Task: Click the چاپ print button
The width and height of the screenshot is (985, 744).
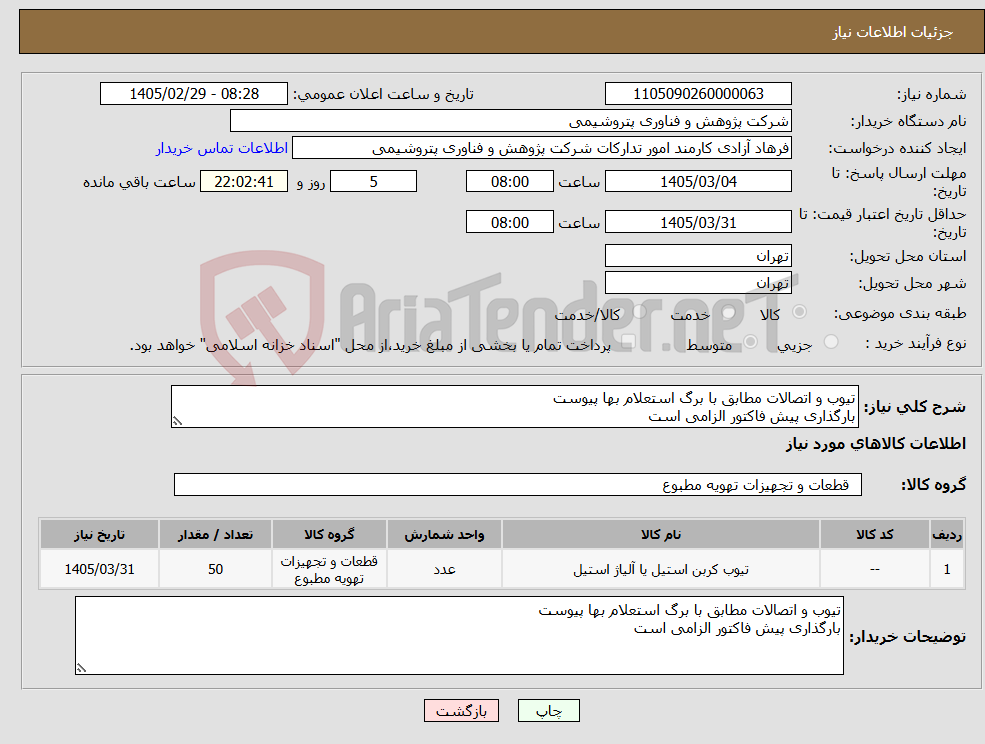Action: [x=548, y=711]
